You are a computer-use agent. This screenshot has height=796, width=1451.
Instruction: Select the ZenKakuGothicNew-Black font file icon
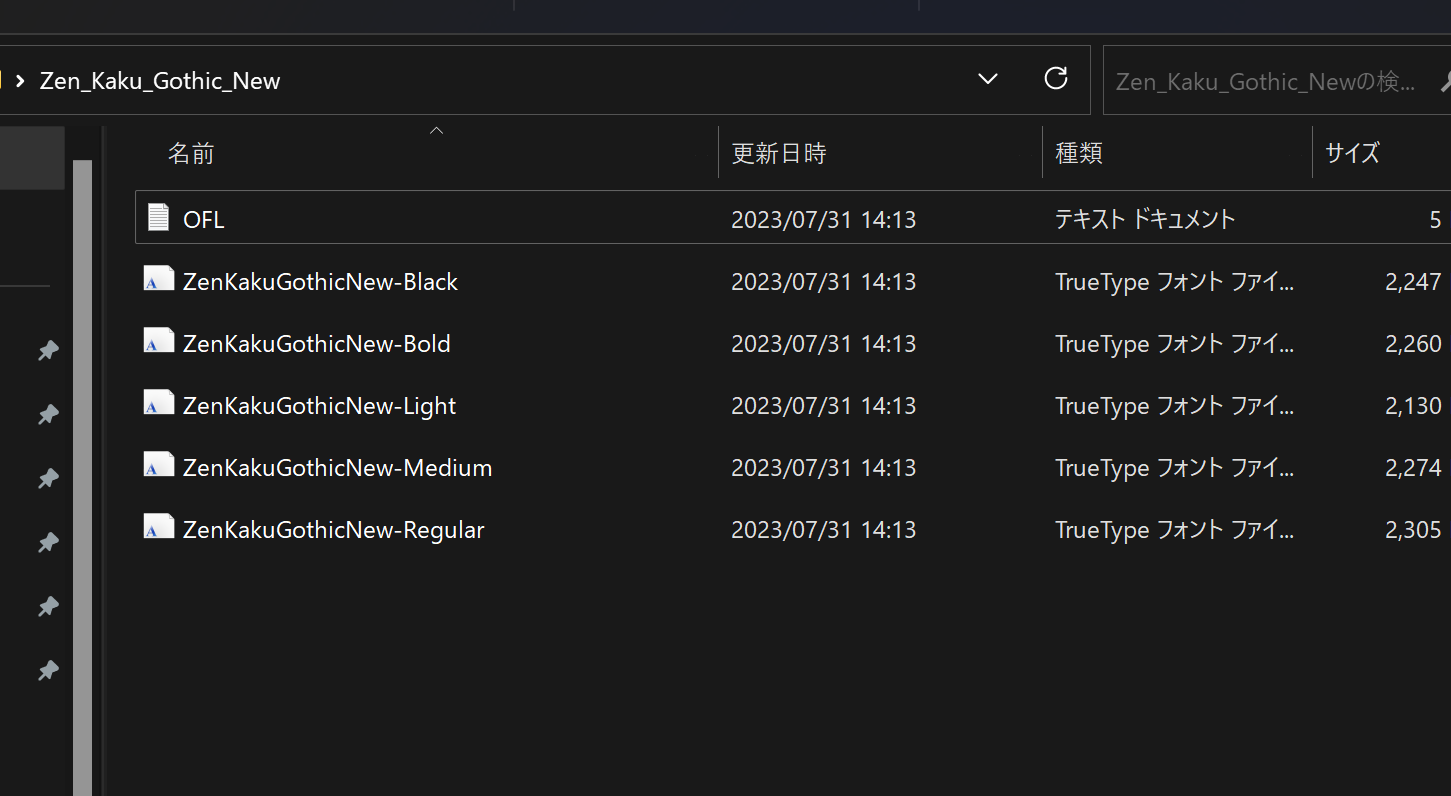coord(158,279)
